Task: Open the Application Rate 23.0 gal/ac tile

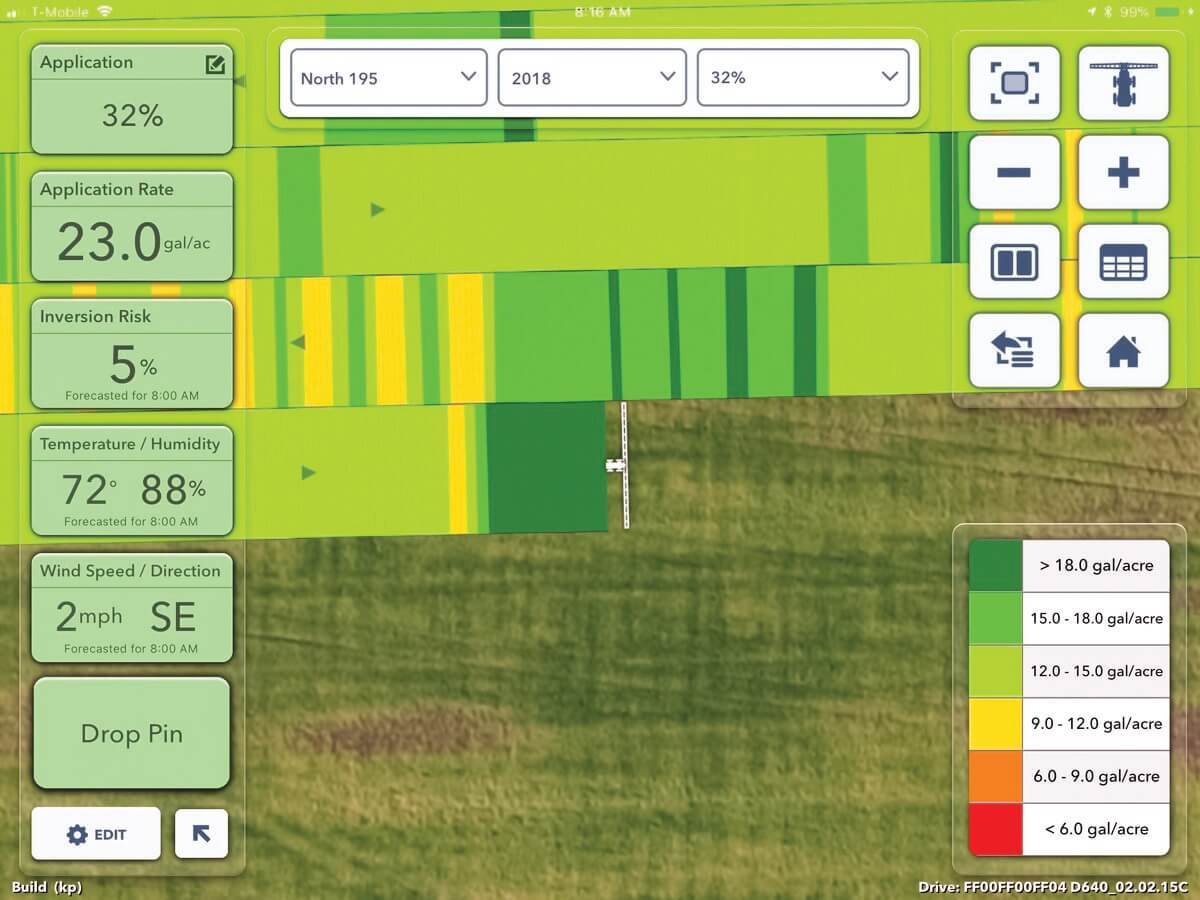Action: (132, 226)
